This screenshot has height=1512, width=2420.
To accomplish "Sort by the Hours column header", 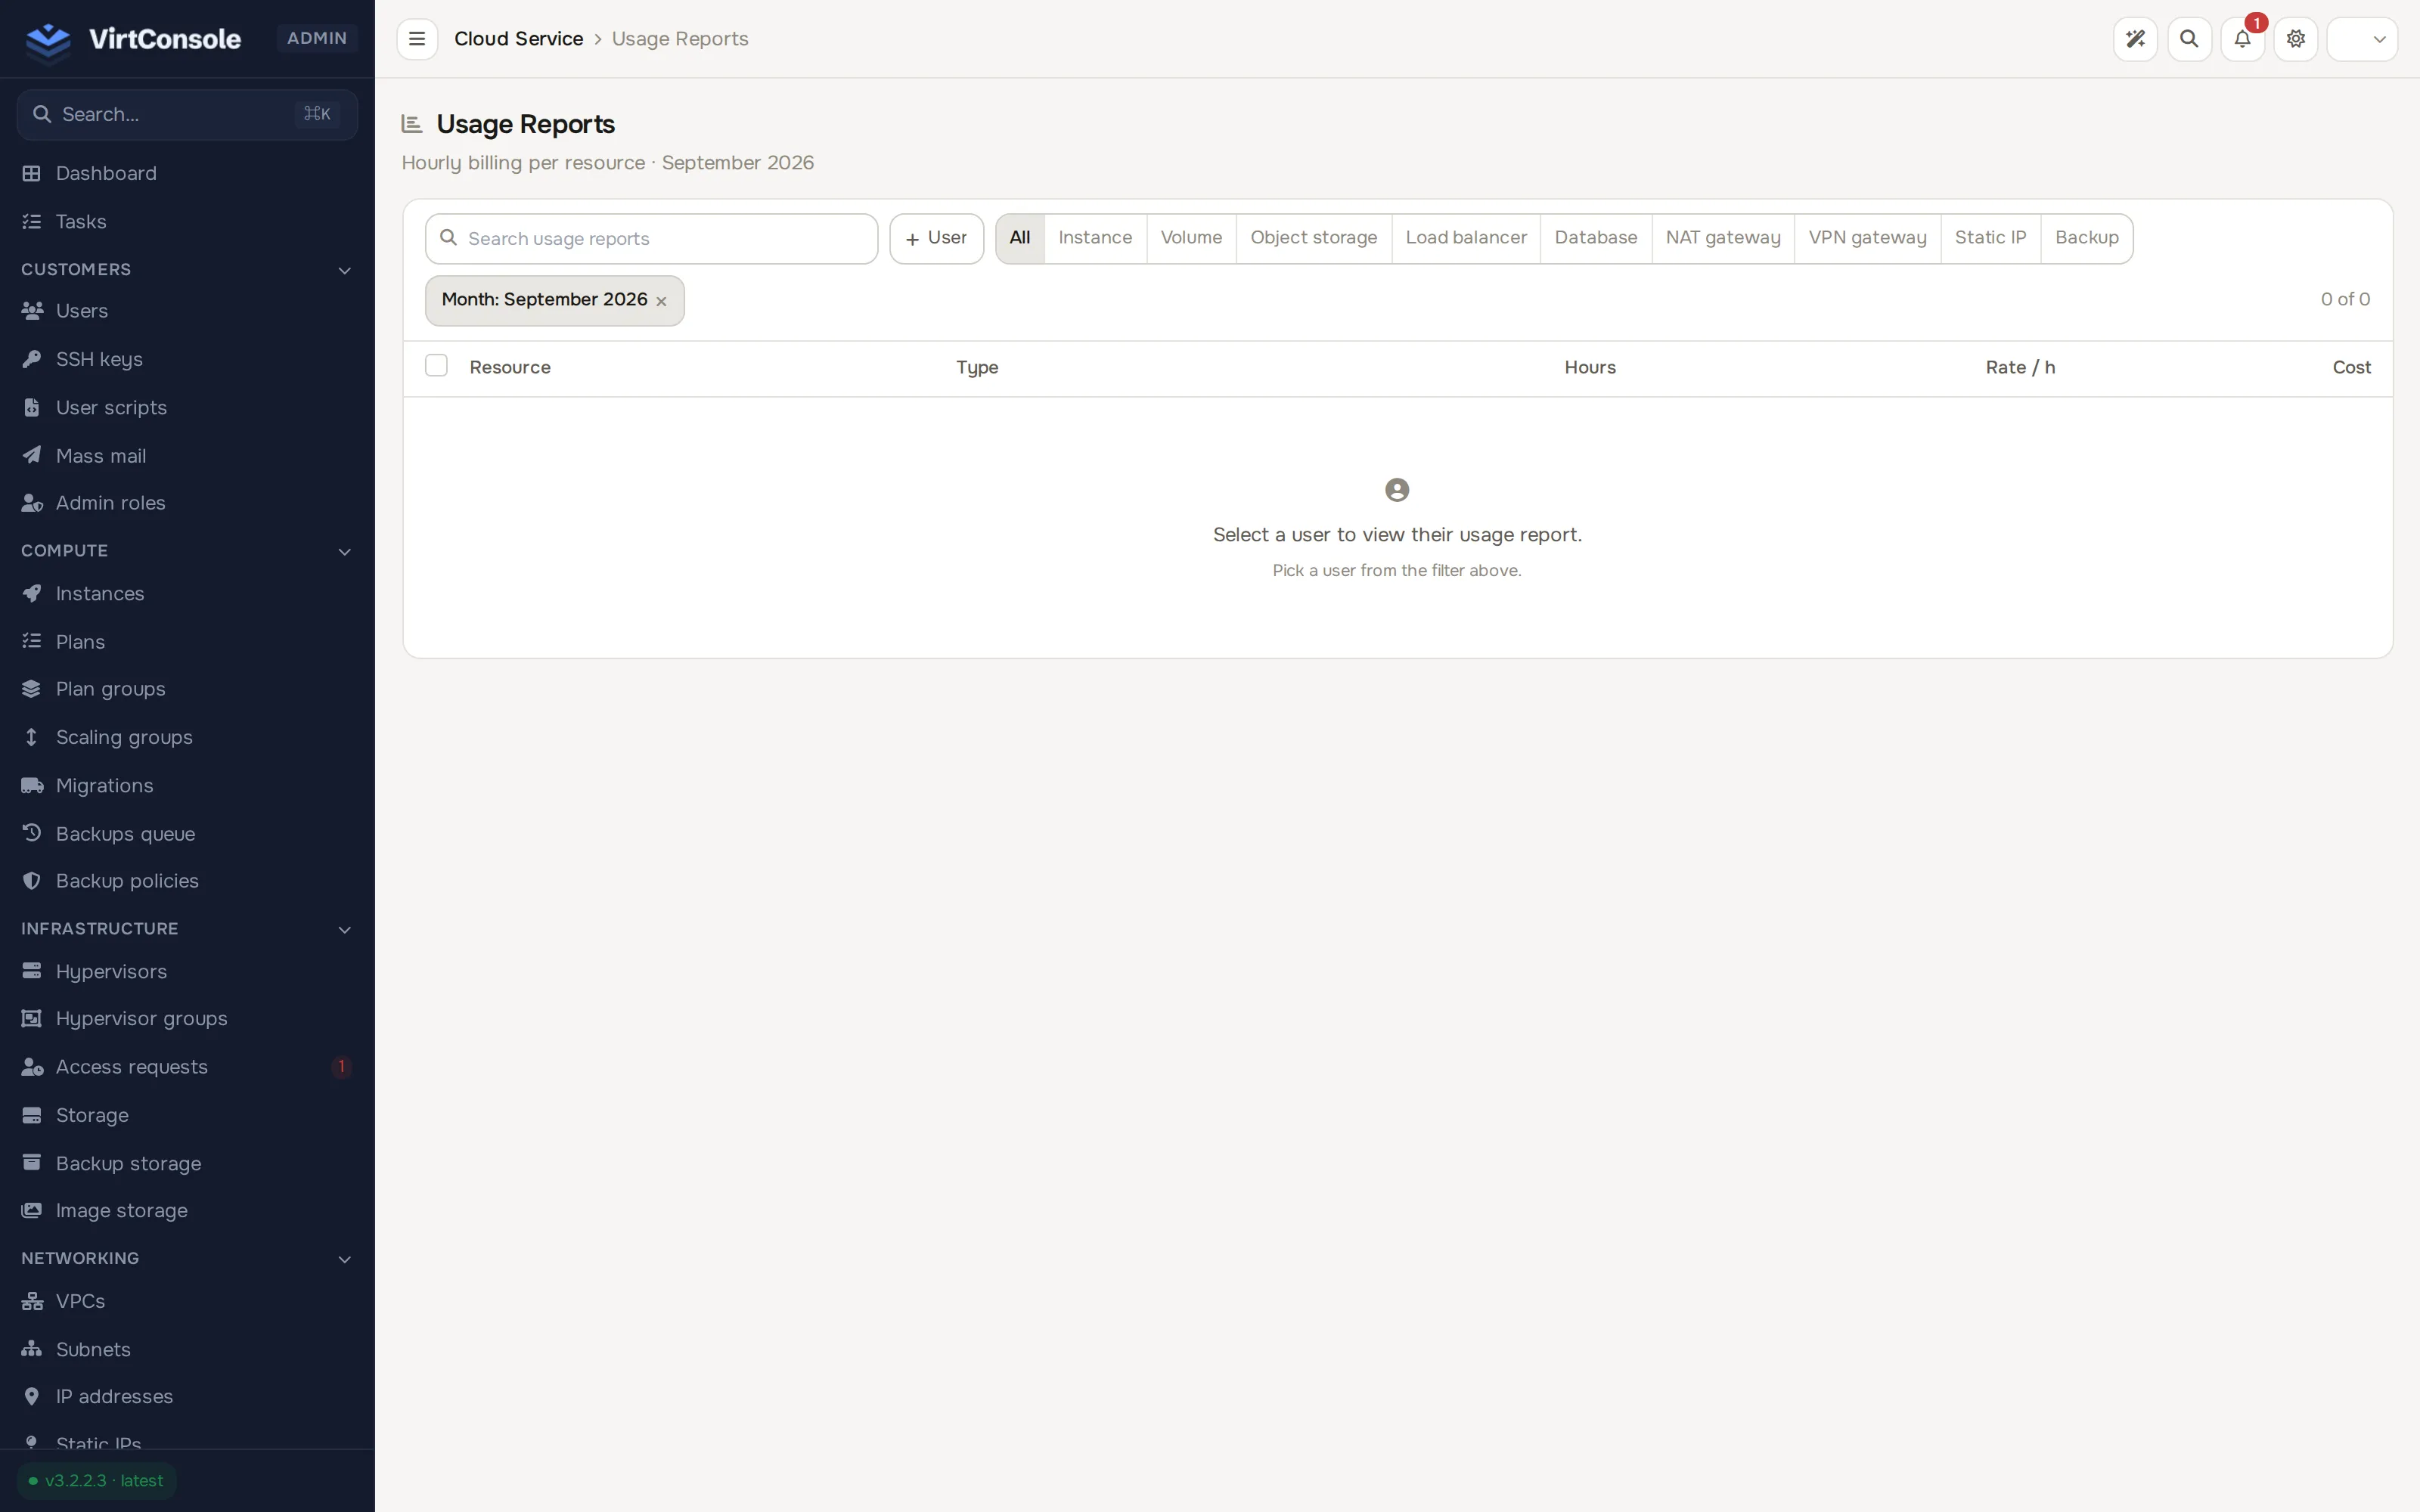I will [x=1590, y=368].
